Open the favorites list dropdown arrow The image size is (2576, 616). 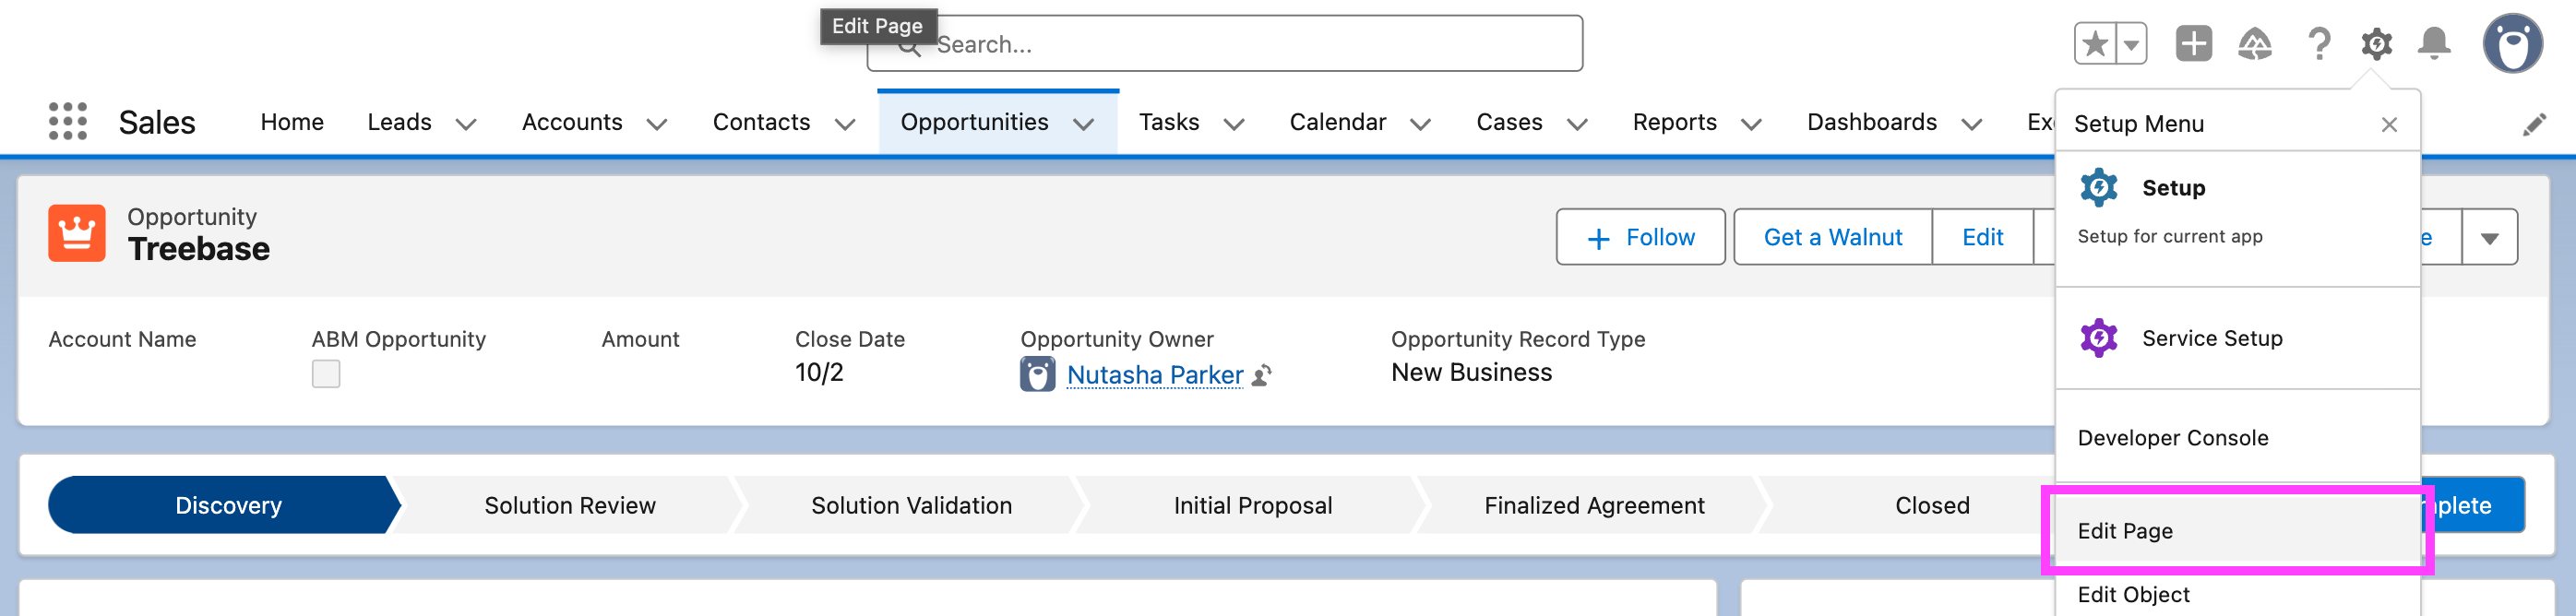pos(2132,44)
